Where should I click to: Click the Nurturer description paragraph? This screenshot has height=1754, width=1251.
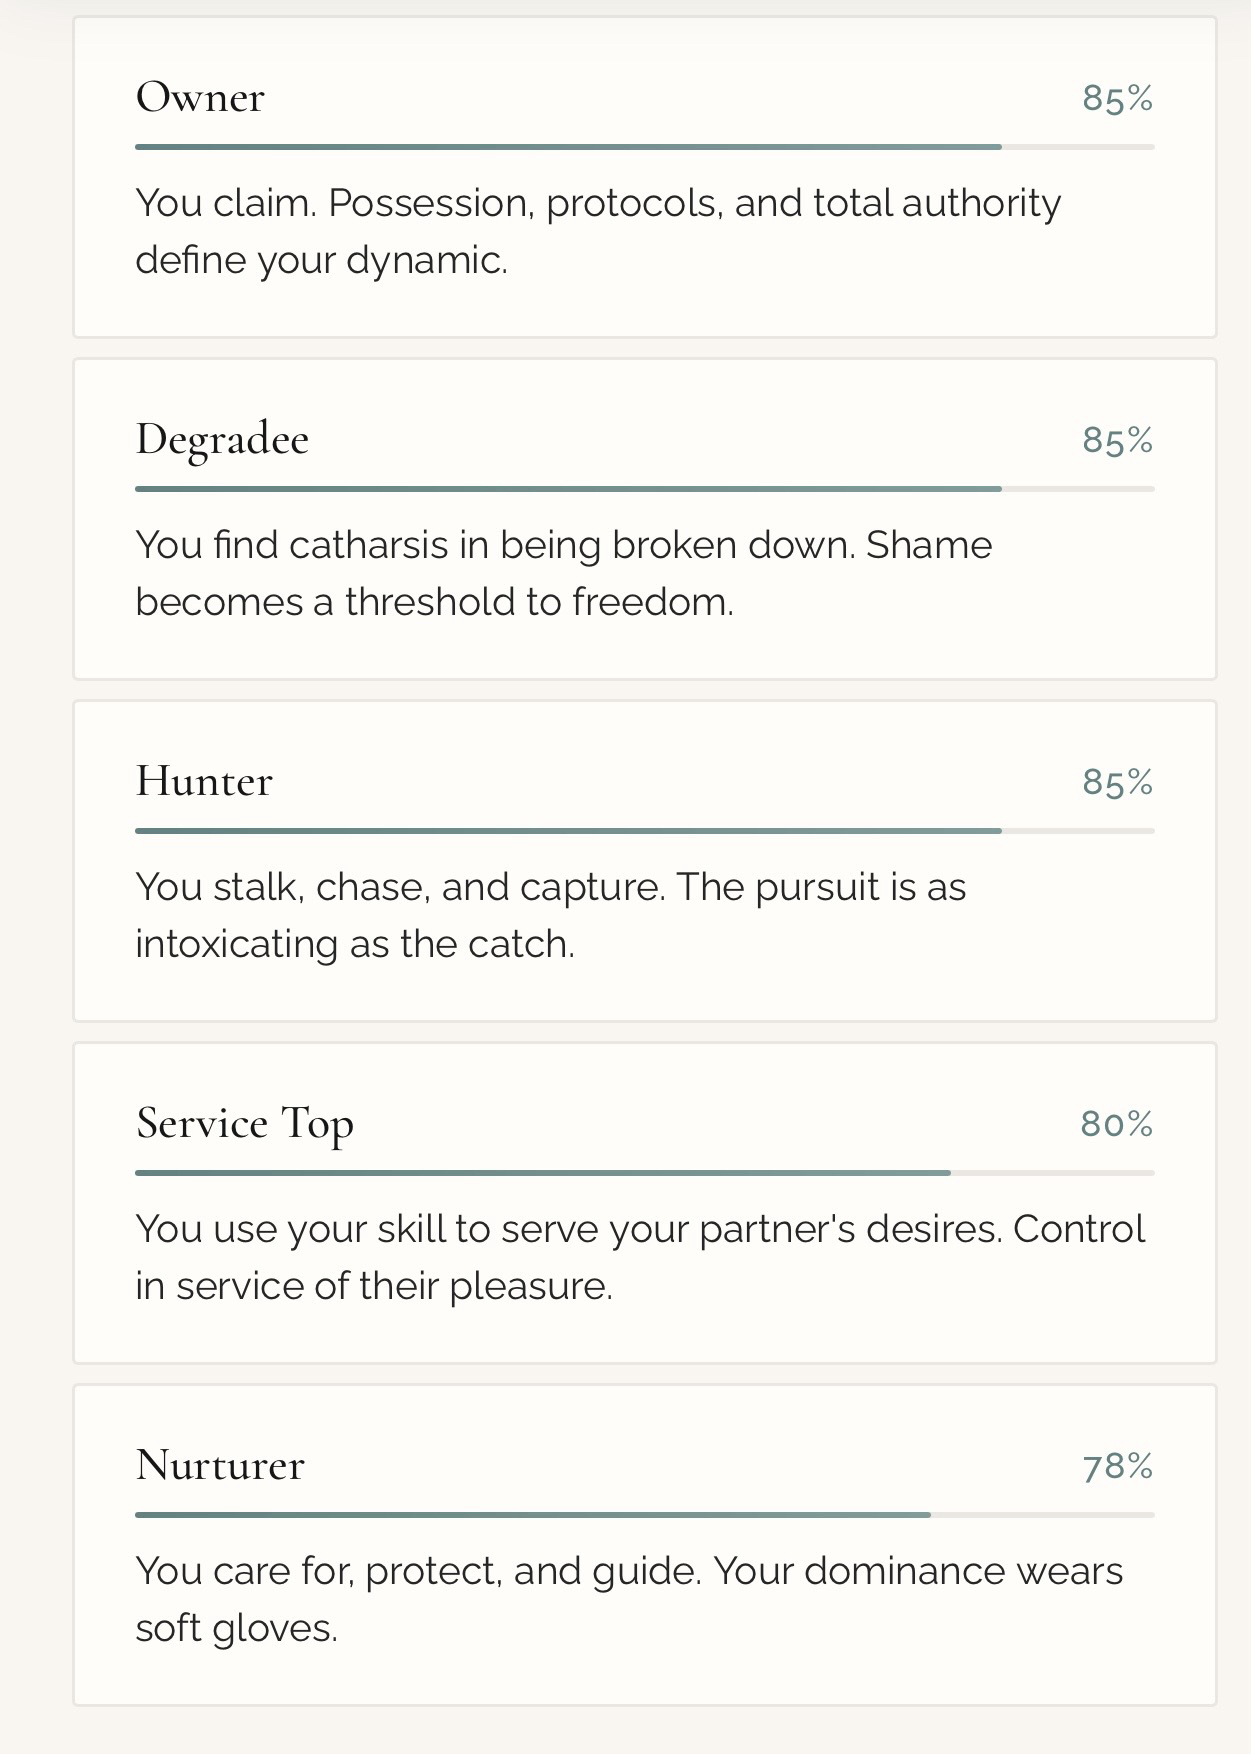coord(629,1599)
